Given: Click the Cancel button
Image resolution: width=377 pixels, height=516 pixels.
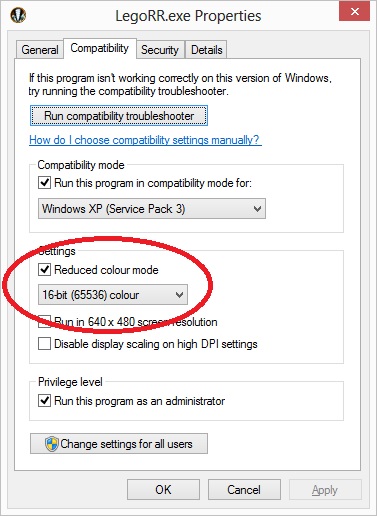Looking at the screenshot, I should [244, 490].
